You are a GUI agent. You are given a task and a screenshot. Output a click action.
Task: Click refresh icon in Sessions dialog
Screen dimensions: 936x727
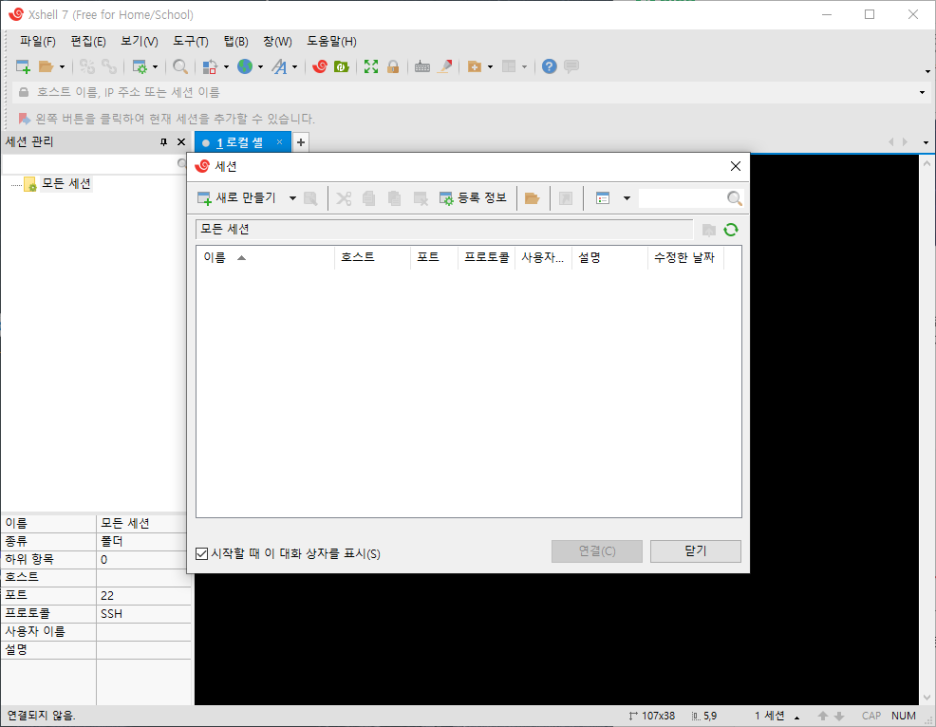[x=731, y=230]
